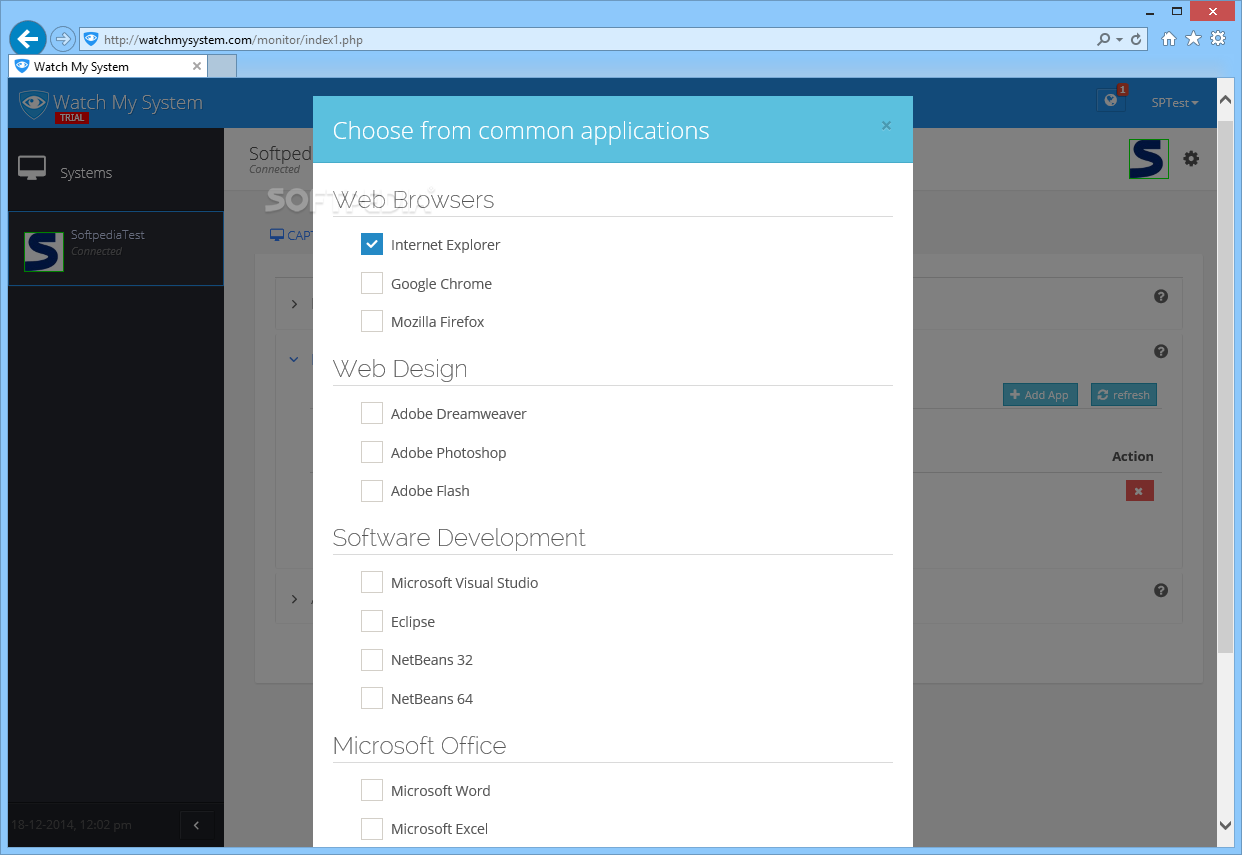Click the page refresh icon in address bar
1242x855 pixels.
pos(1134,39)
